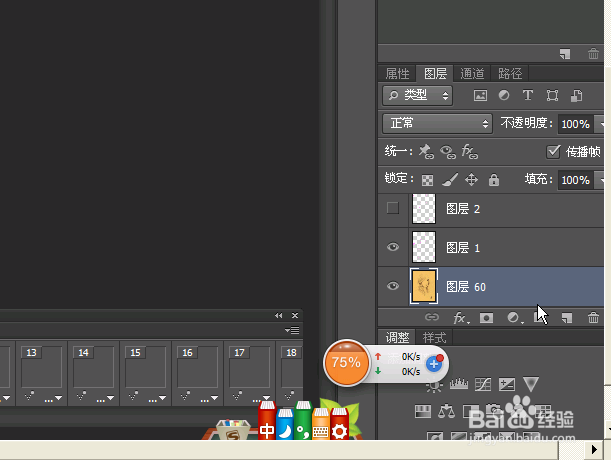Switch to the 调整 tab

pyautogui.click(x=397, y=338)
